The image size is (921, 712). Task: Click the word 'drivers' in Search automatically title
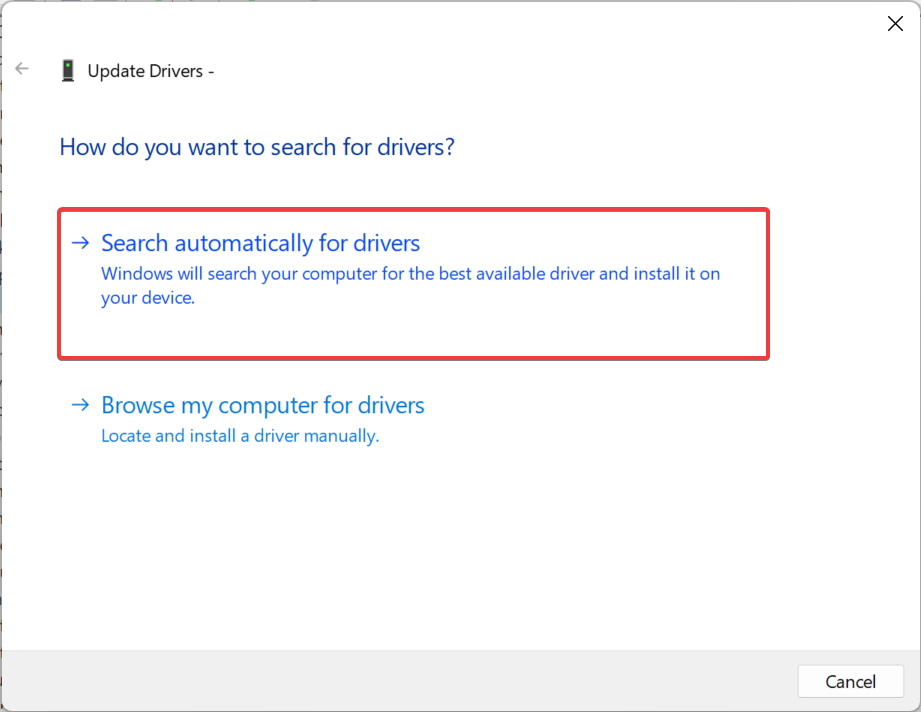(386, 243)
